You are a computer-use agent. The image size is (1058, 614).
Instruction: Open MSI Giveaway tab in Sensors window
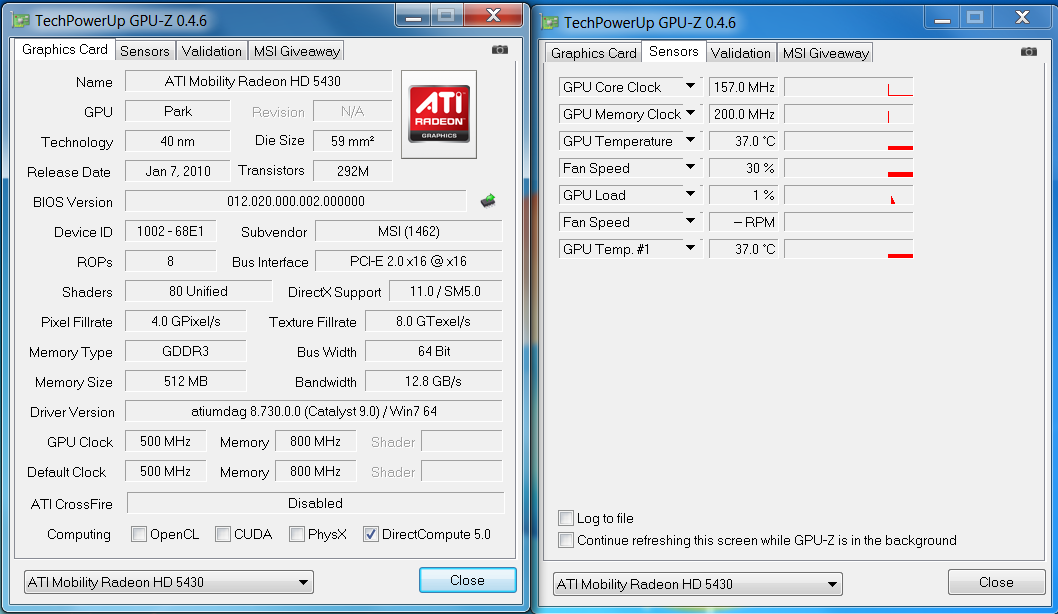(825, 53)
